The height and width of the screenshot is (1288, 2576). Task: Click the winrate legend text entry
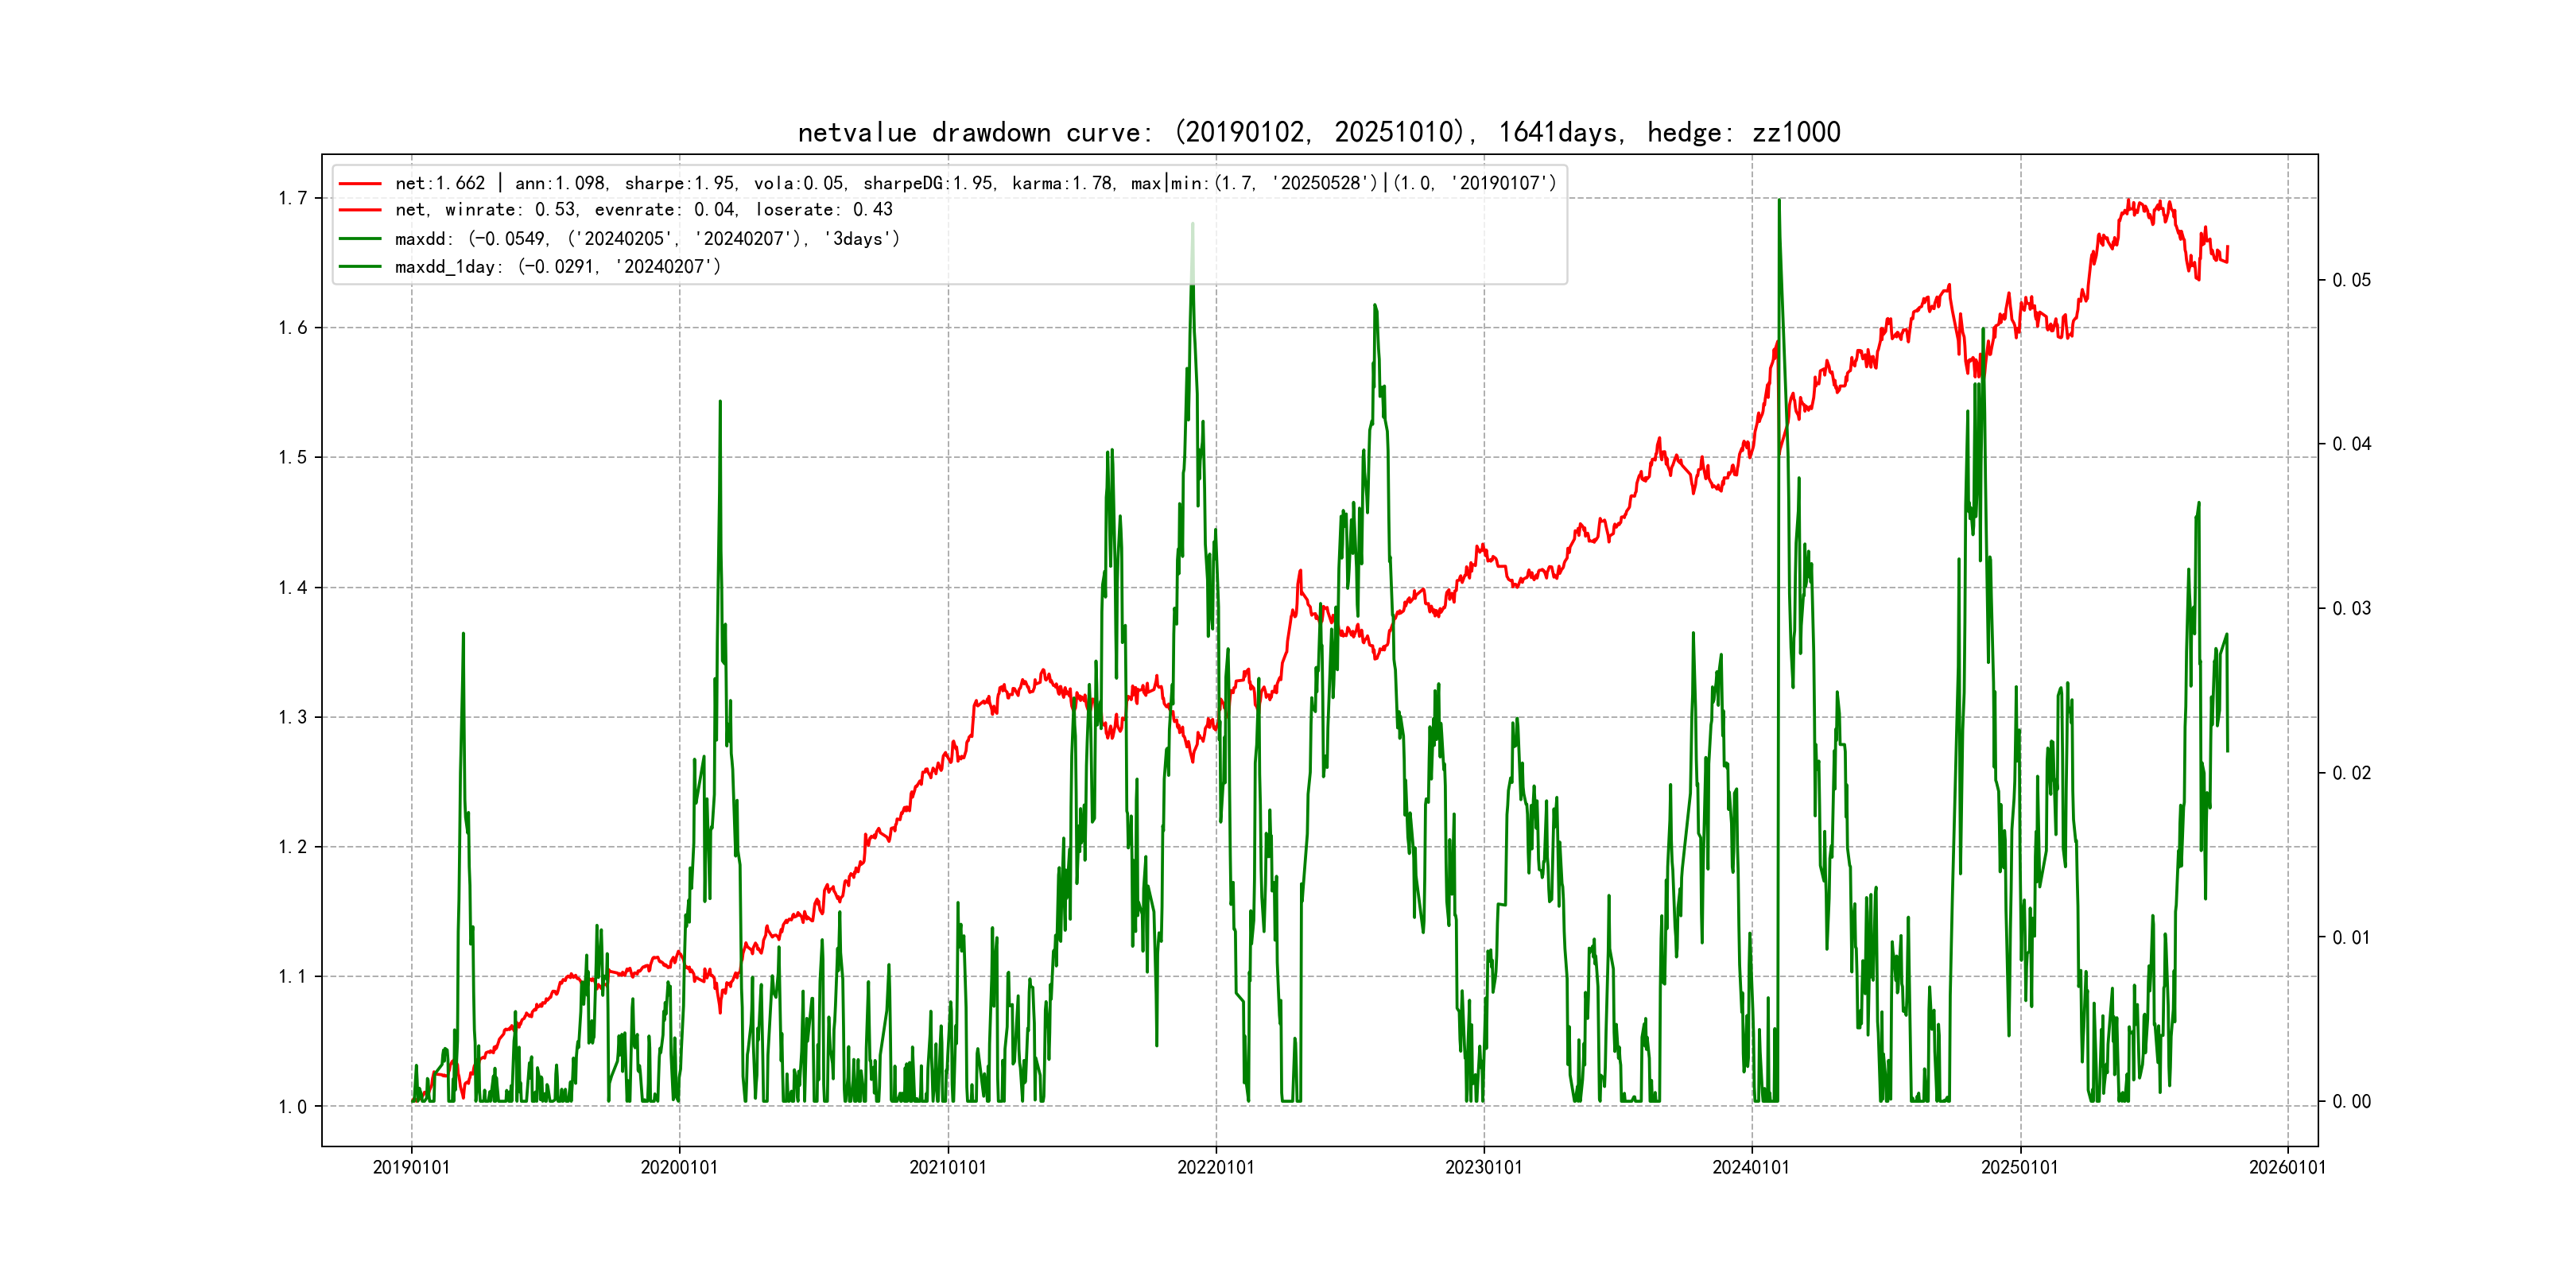click(643, 210)
